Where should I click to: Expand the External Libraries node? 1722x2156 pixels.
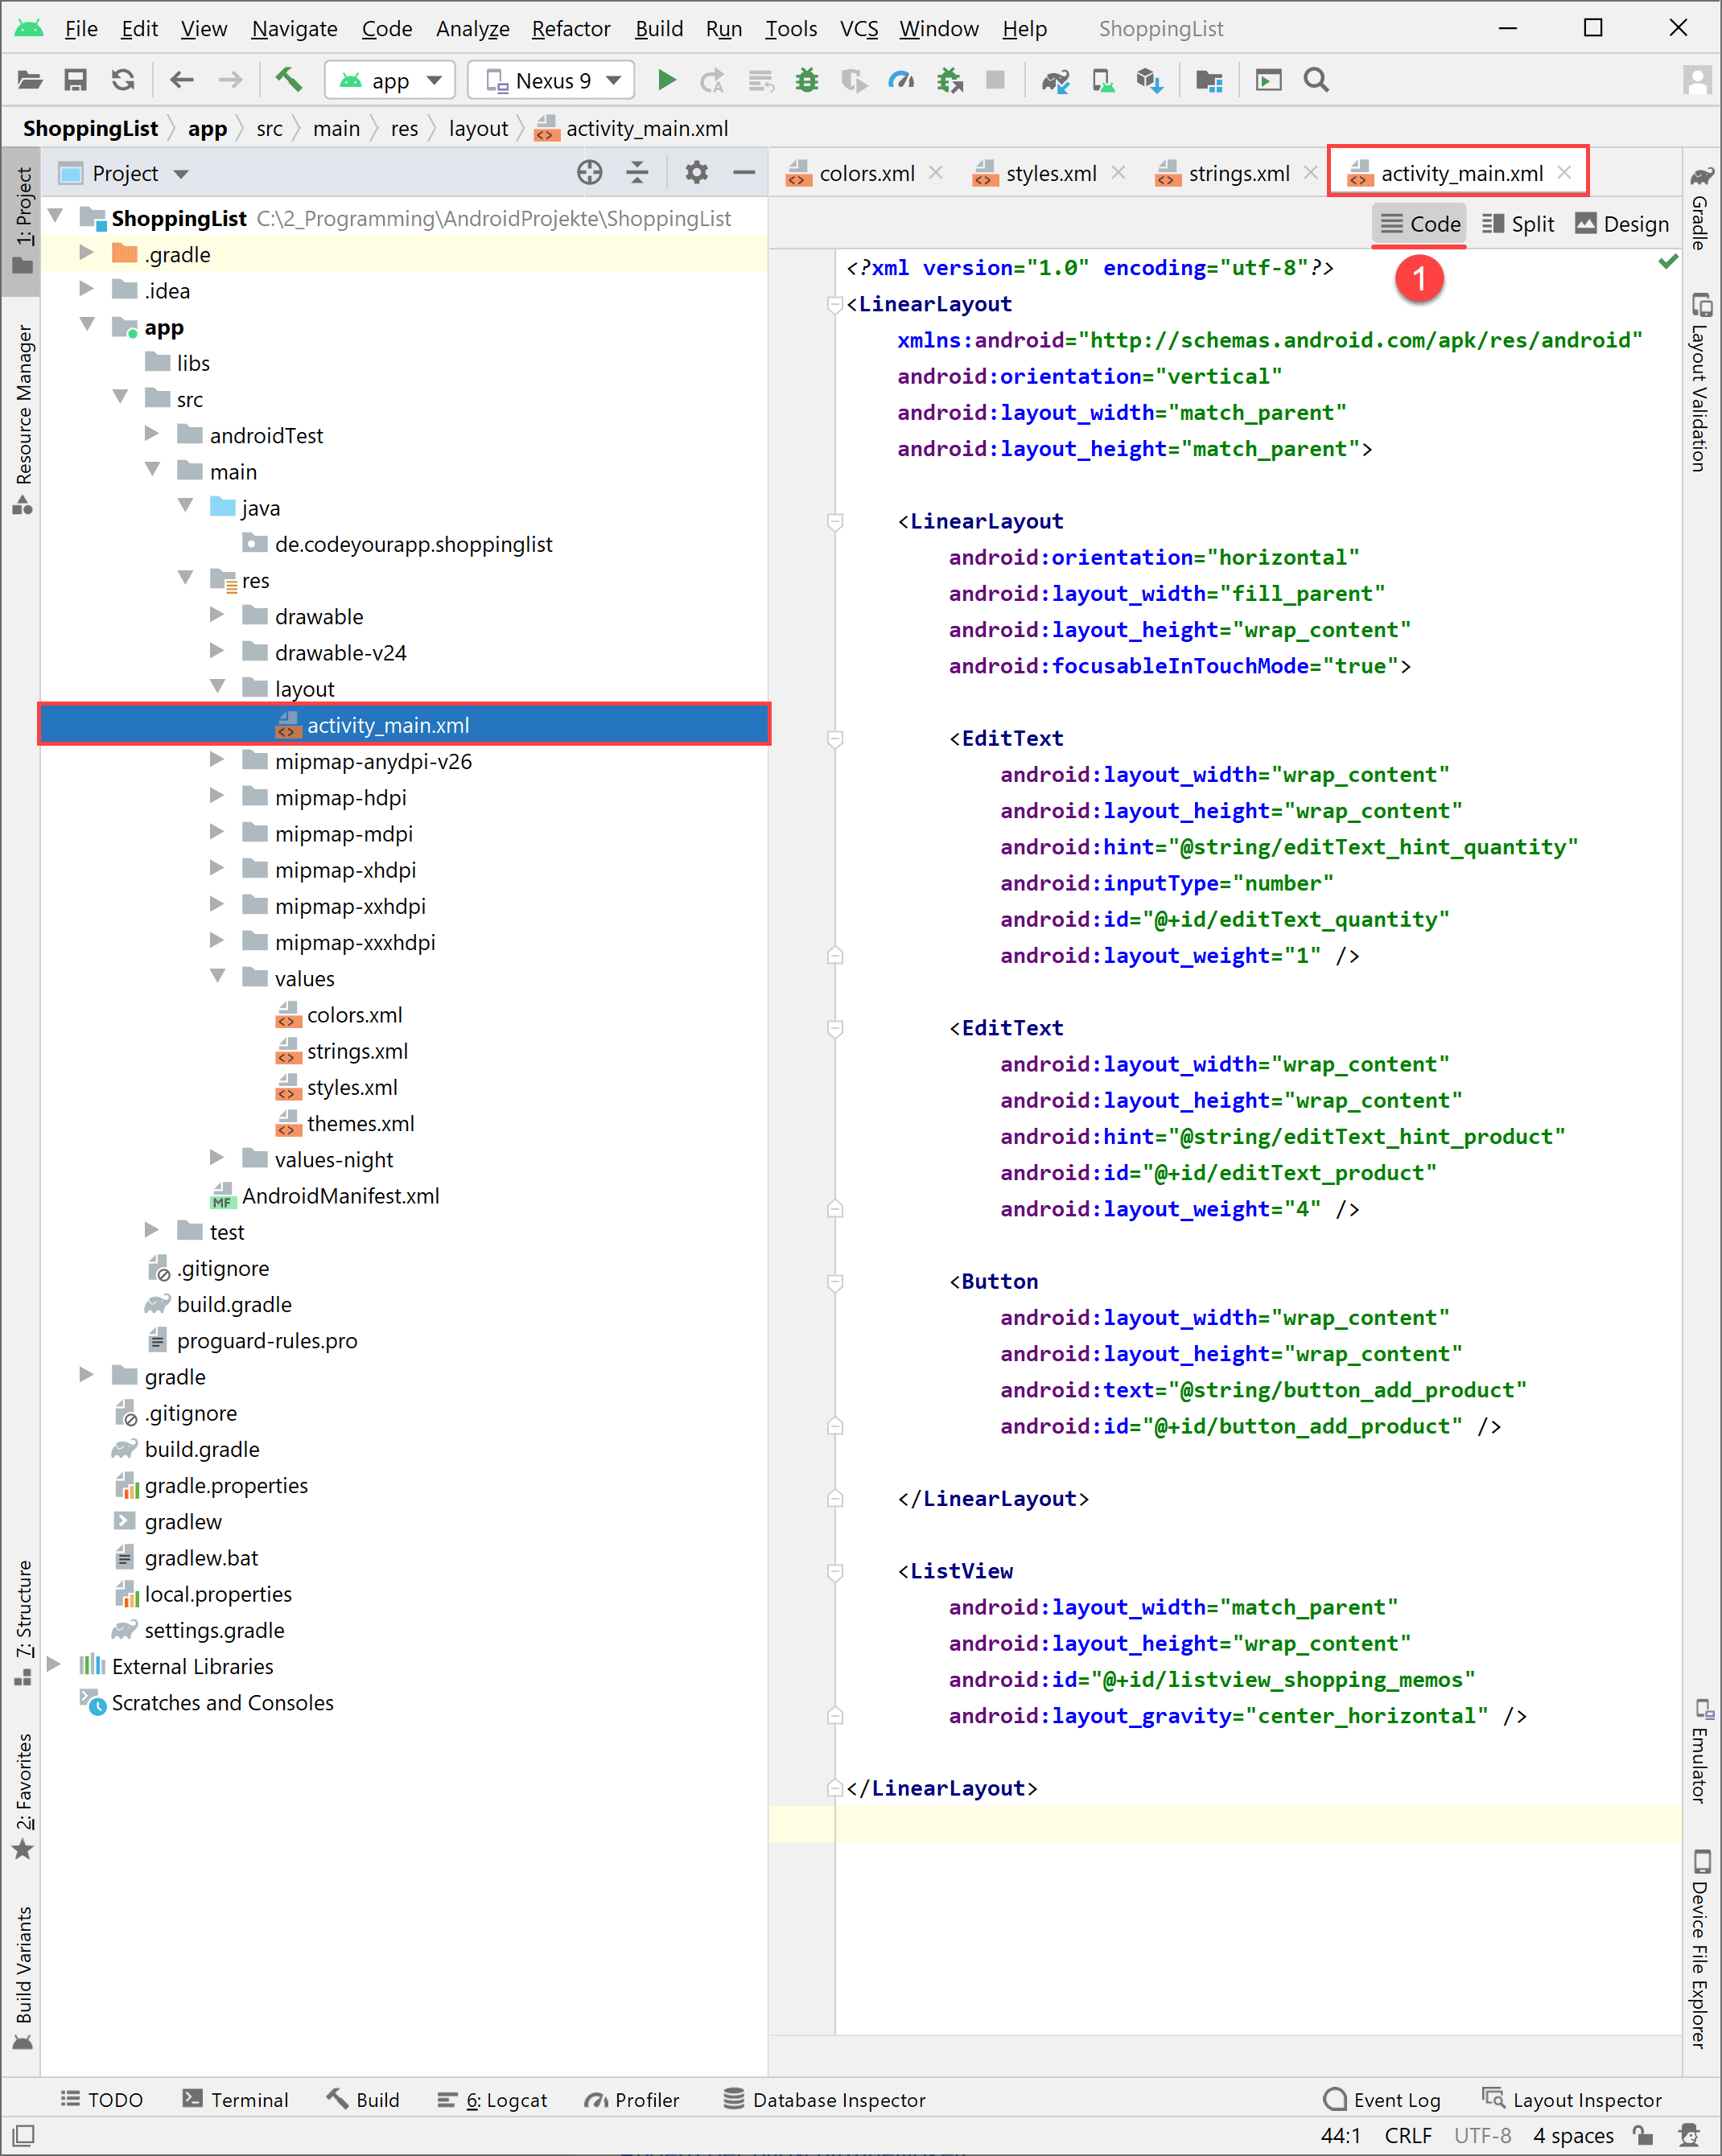(x=54, y=1665)
